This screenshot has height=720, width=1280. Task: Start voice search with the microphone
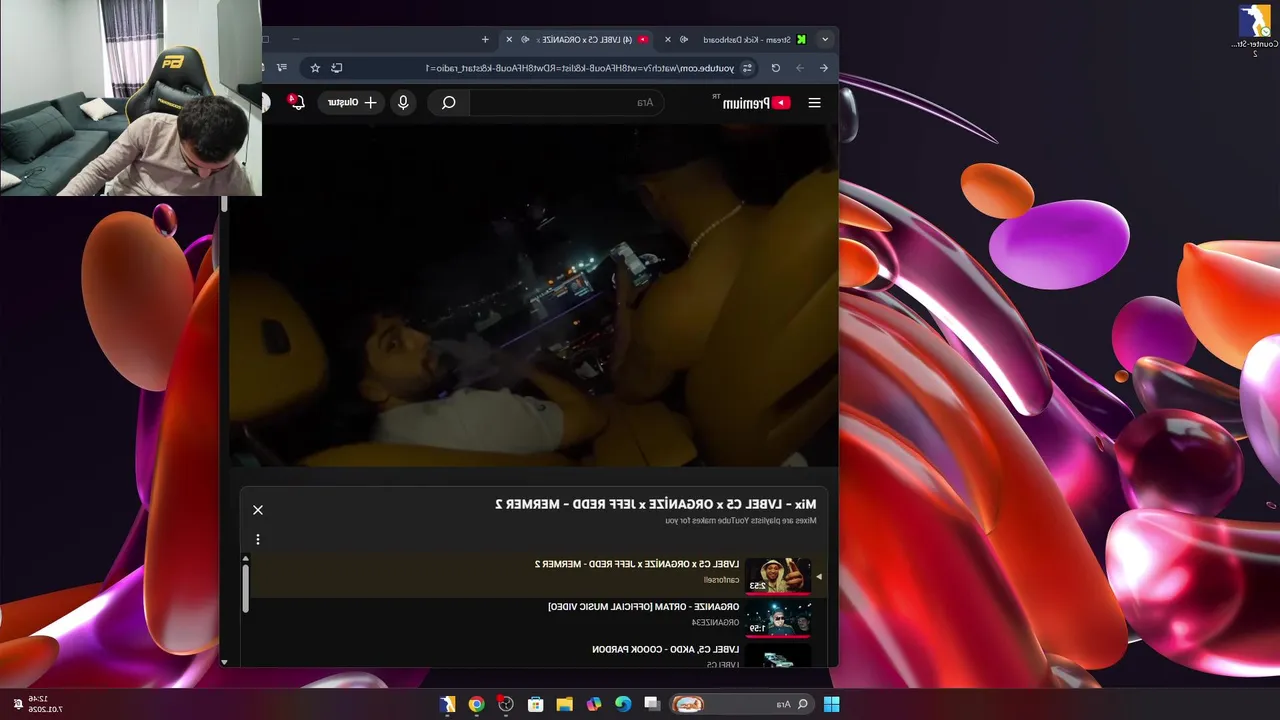pos(403,102)
